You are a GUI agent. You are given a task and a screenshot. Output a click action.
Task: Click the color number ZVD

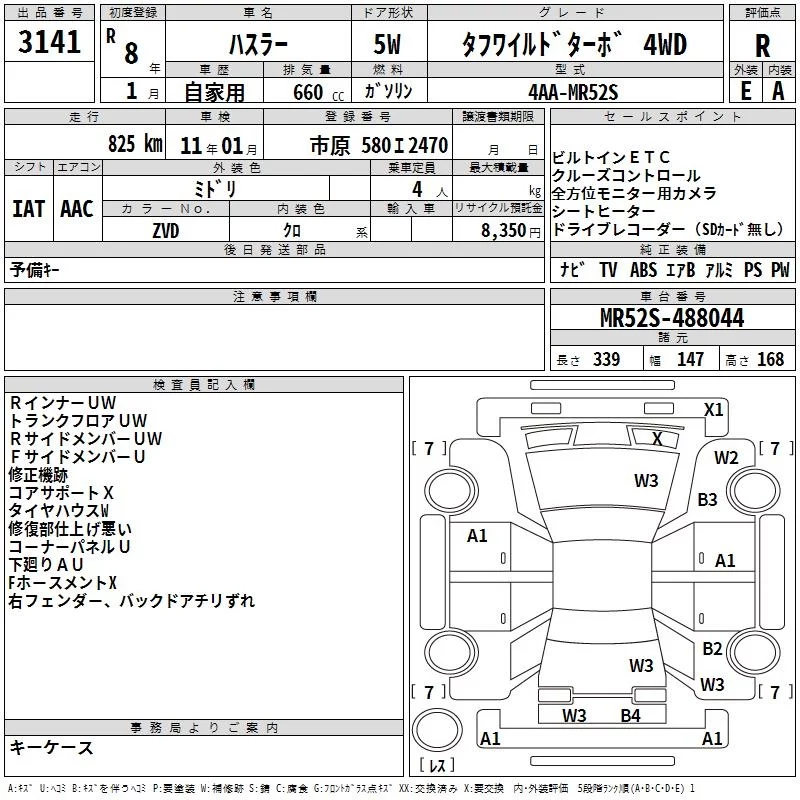166,231
